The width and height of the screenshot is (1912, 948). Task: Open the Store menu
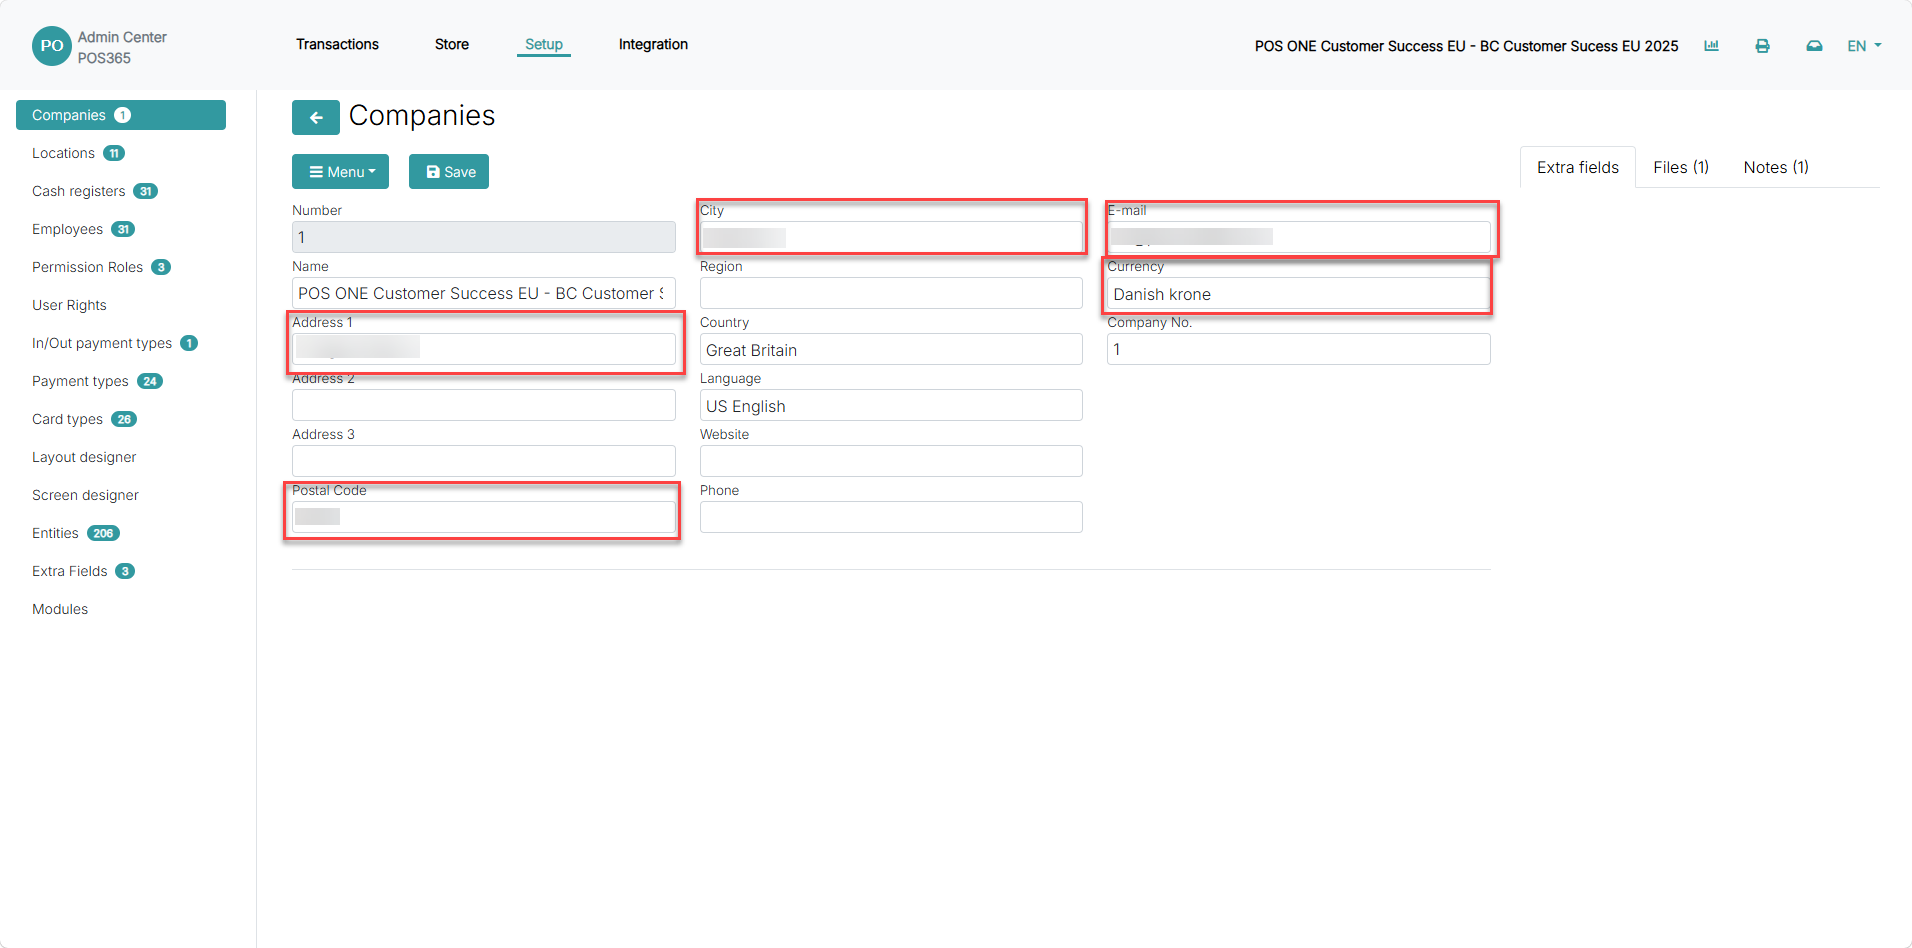(452, 44)
